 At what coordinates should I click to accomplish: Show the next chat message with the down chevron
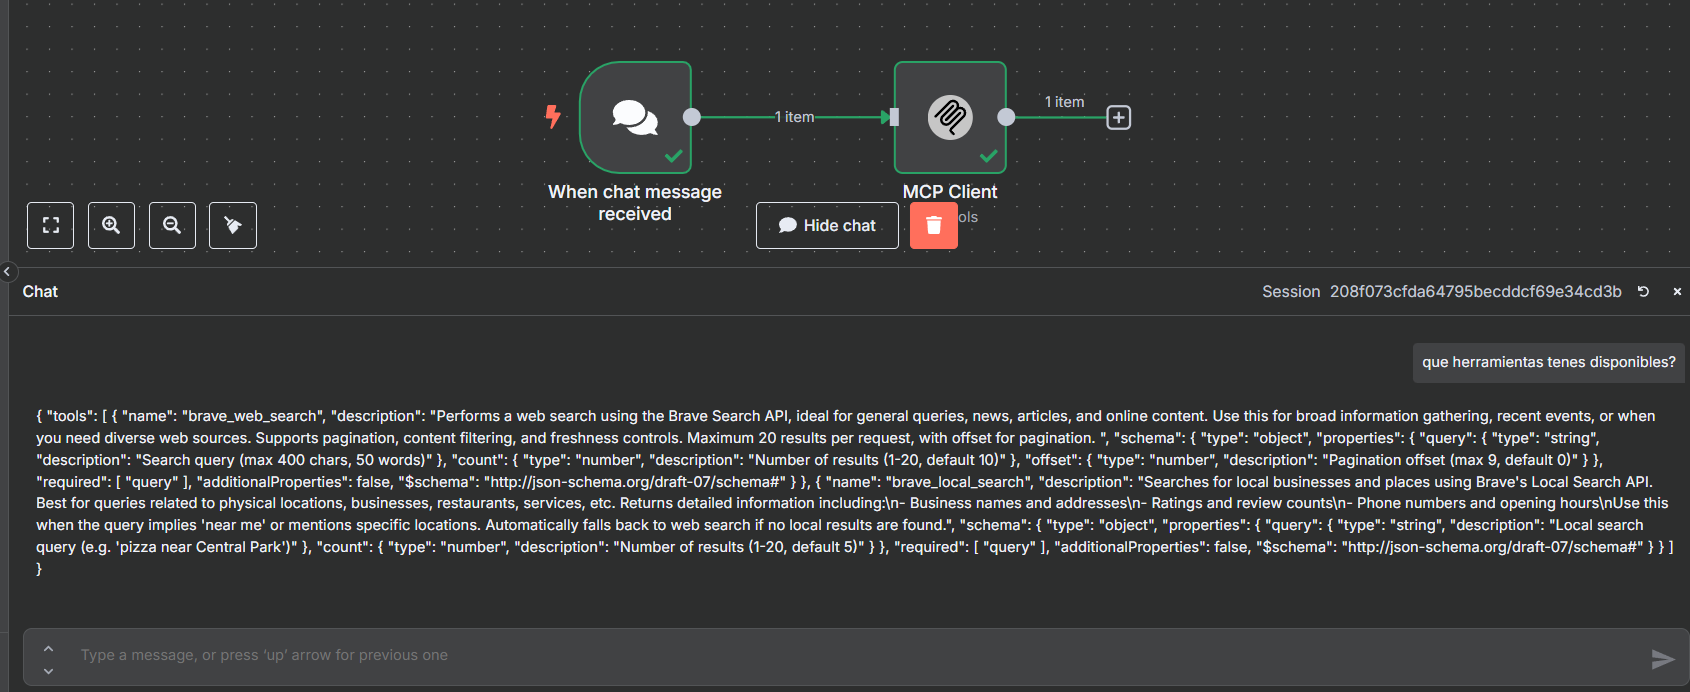click(48, 670)
